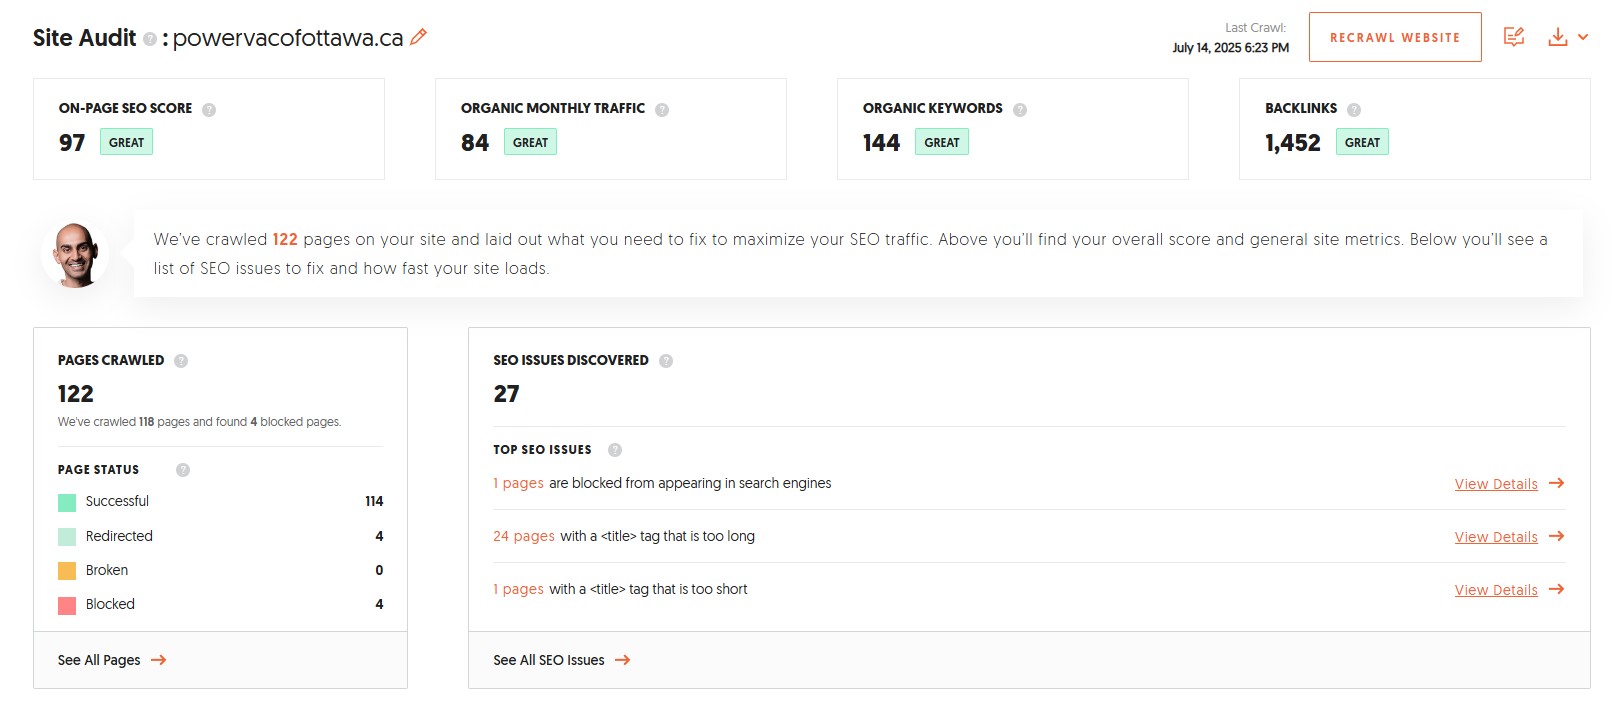Click the pencil icon beside powervacofottawa.ca
Screen dimensions: 1612x702
click(418, 37)
